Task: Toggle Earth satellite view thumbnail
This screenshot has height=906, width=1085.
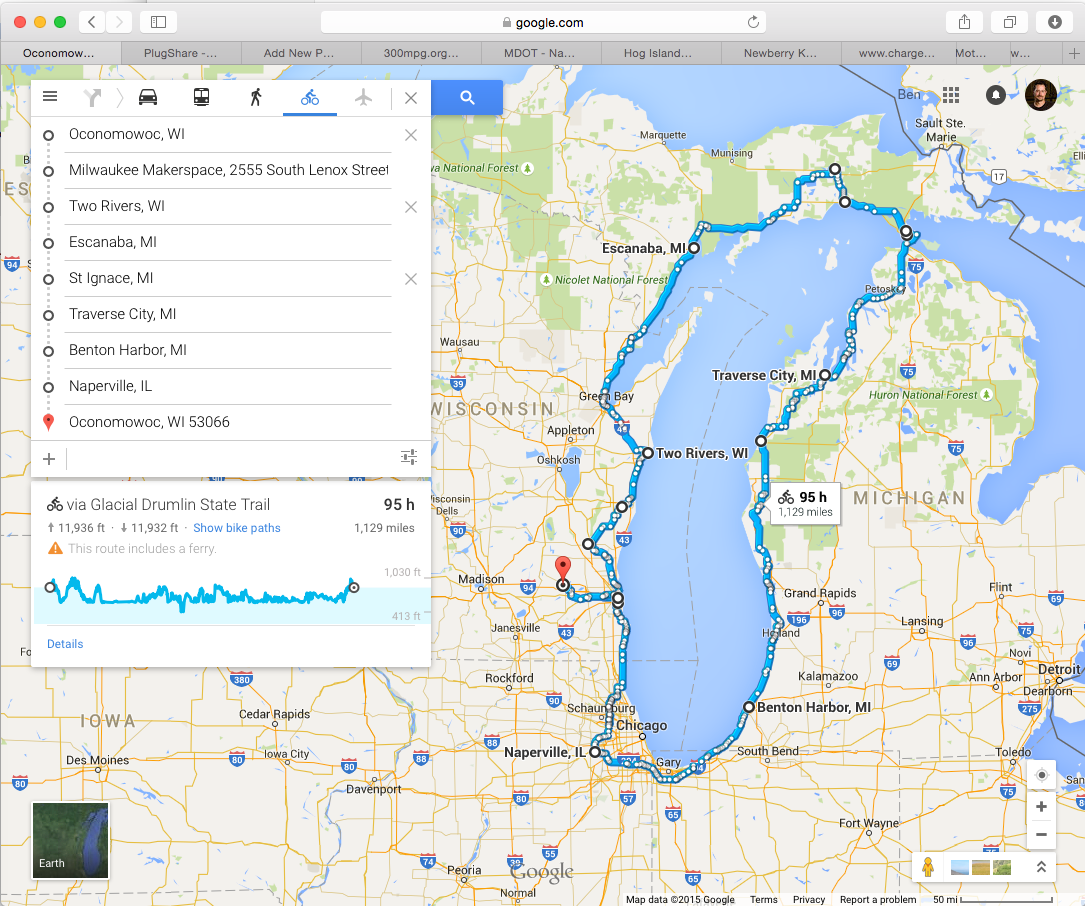Action: pyautogui.click(x=70, y=840)
